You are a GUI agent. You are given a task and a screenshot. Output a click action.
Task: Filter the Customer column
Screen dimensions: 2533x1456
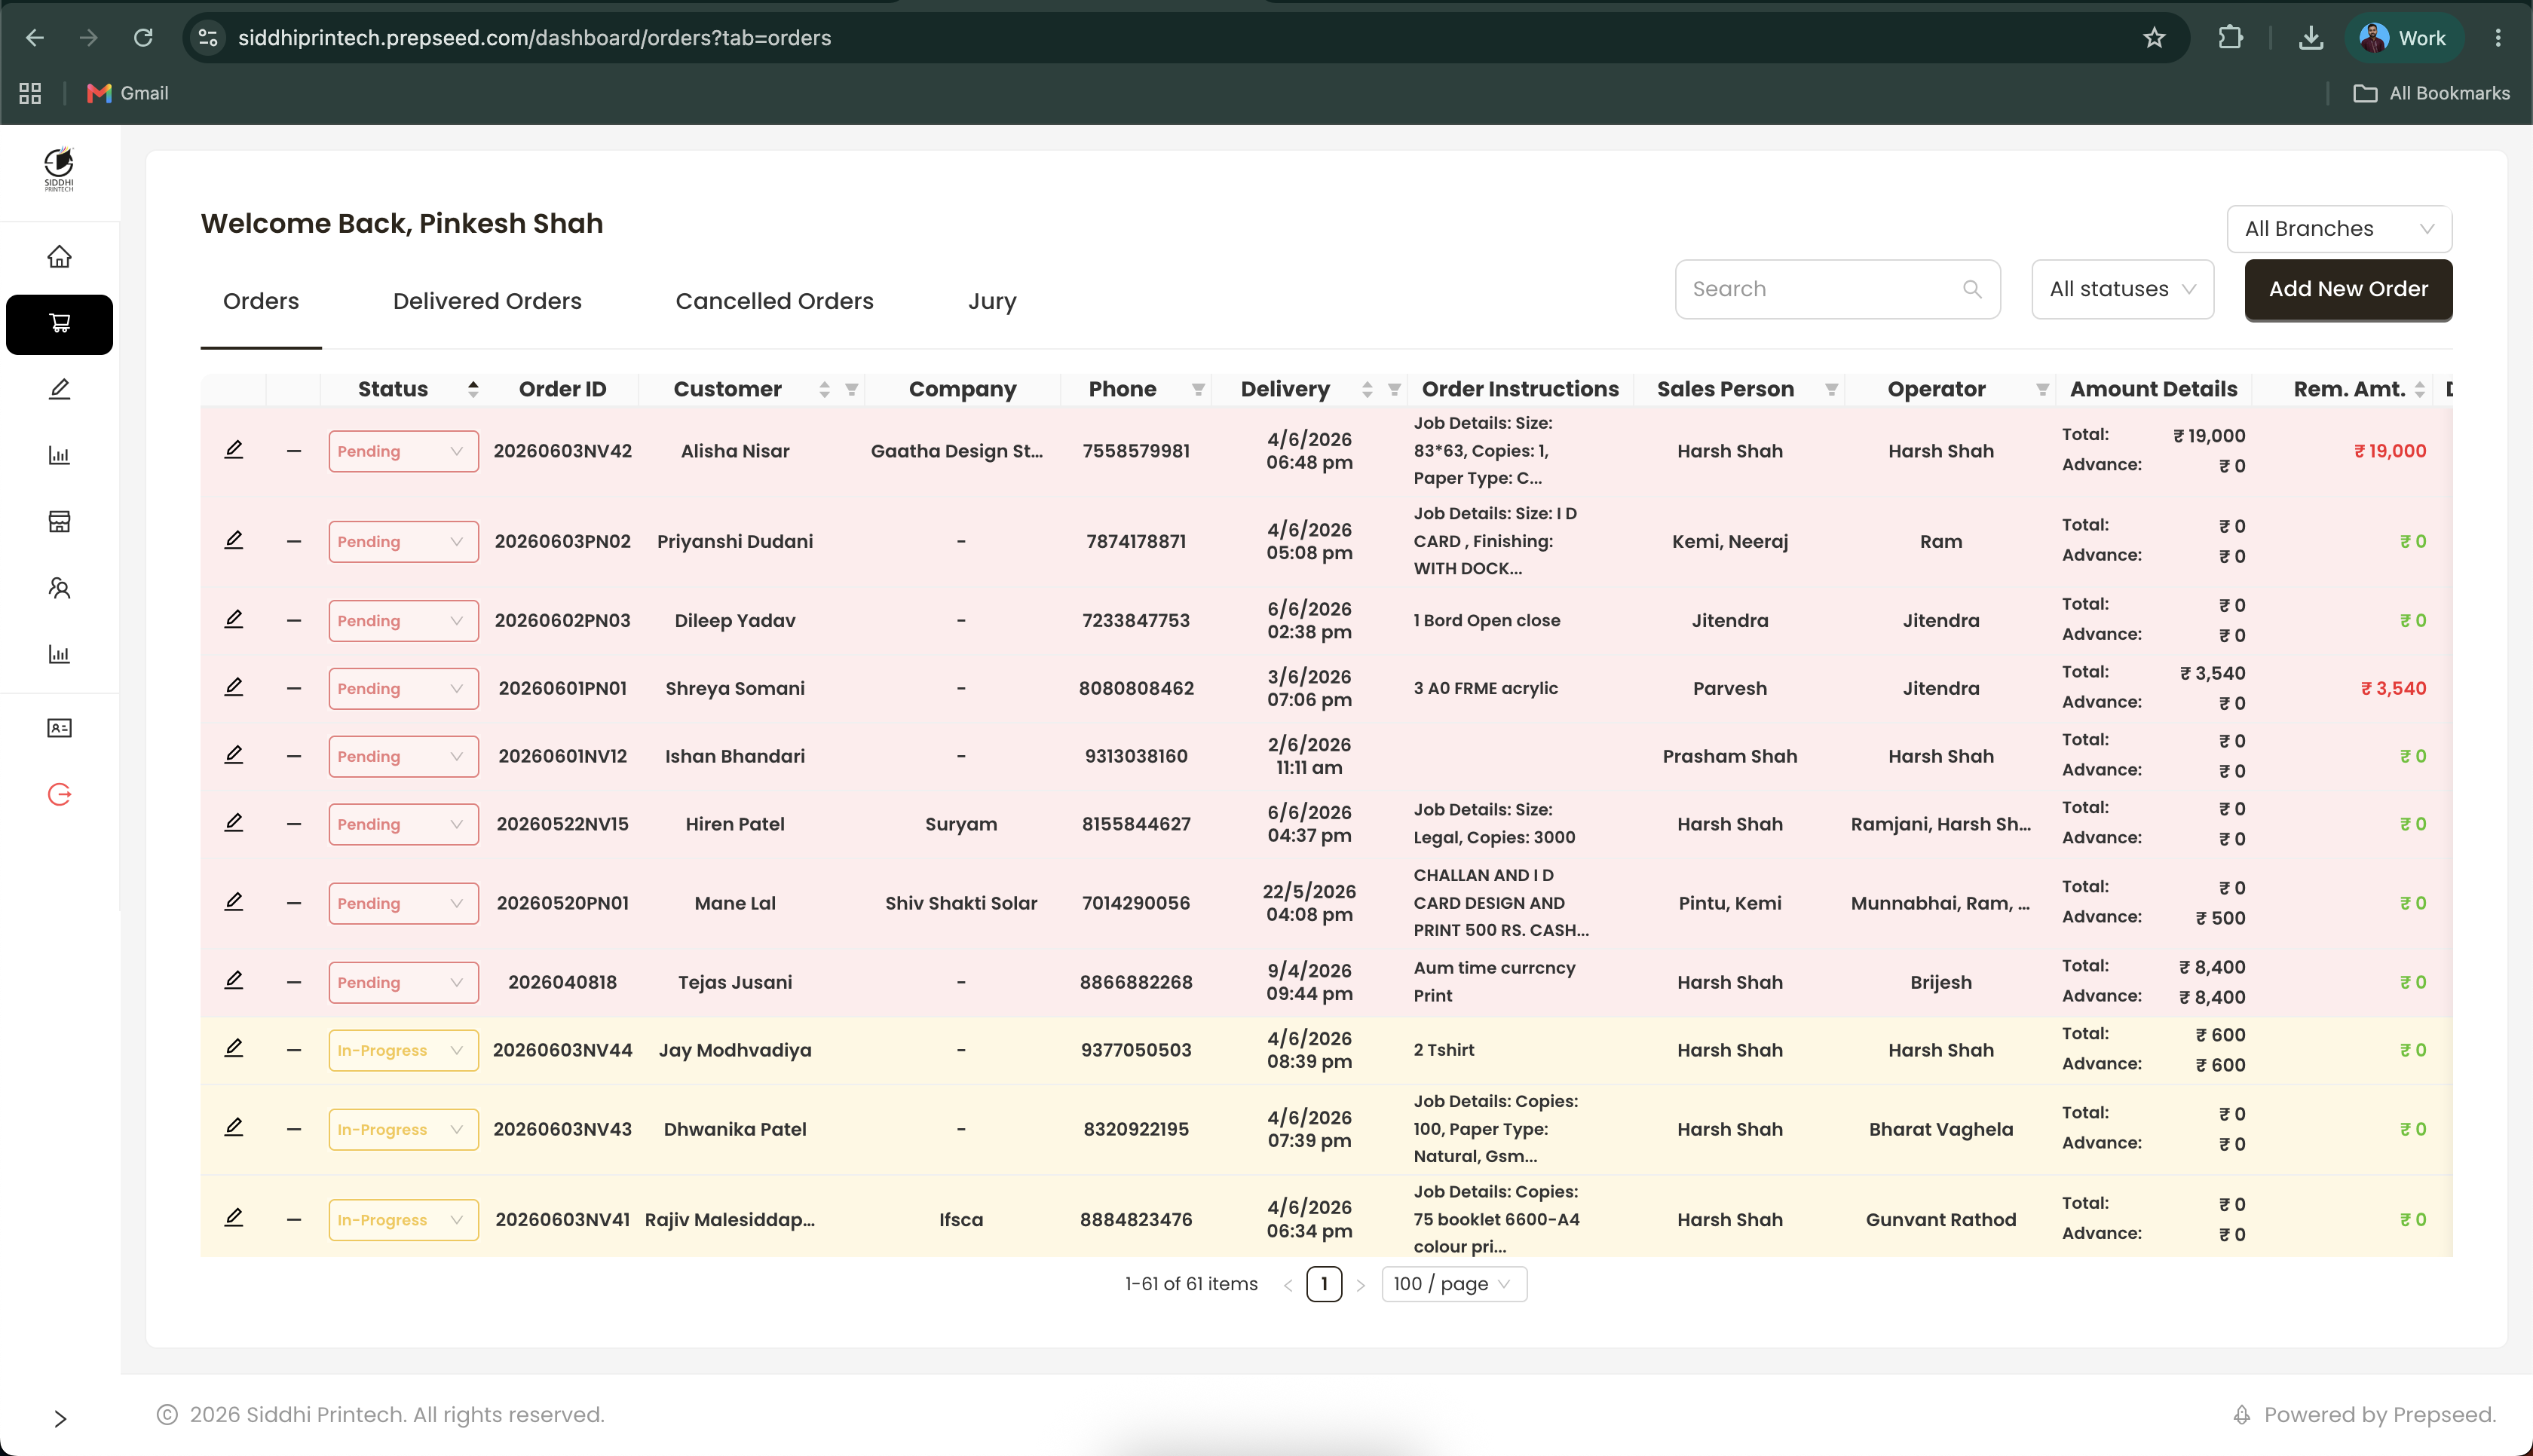click(x=852, y=390)
